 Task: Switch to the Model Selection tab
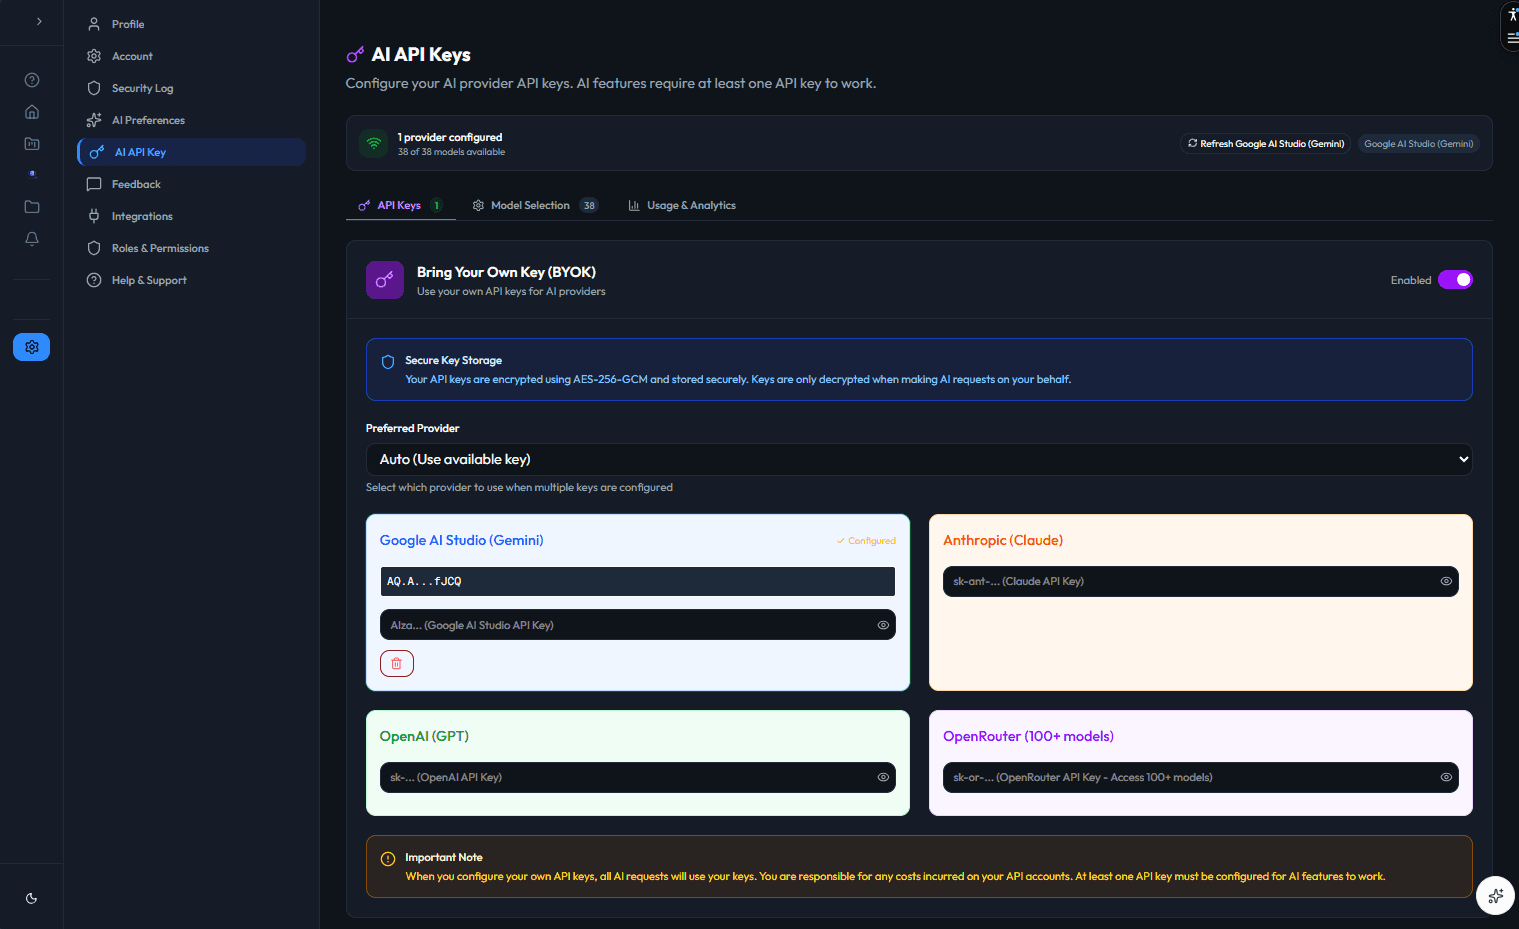[535, 205]
